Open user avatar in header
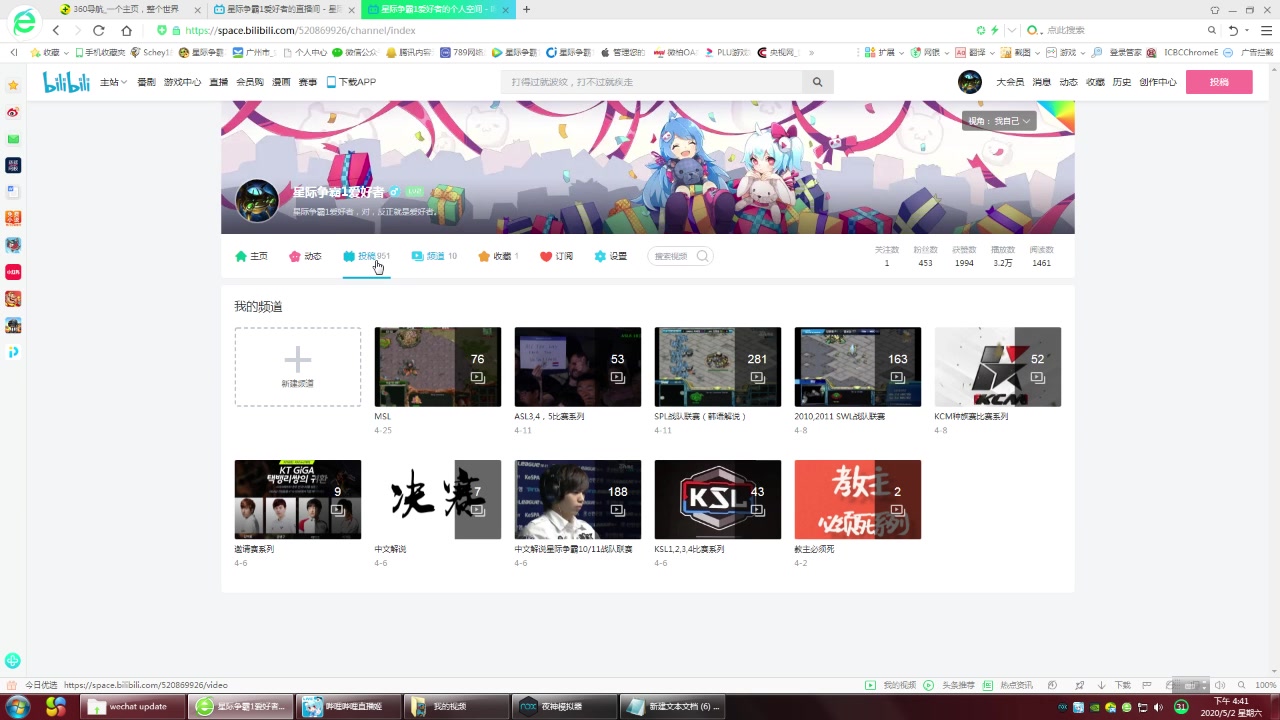This screenshot has height=720, width=1280. pyautogui.click(x=969, y=82)
